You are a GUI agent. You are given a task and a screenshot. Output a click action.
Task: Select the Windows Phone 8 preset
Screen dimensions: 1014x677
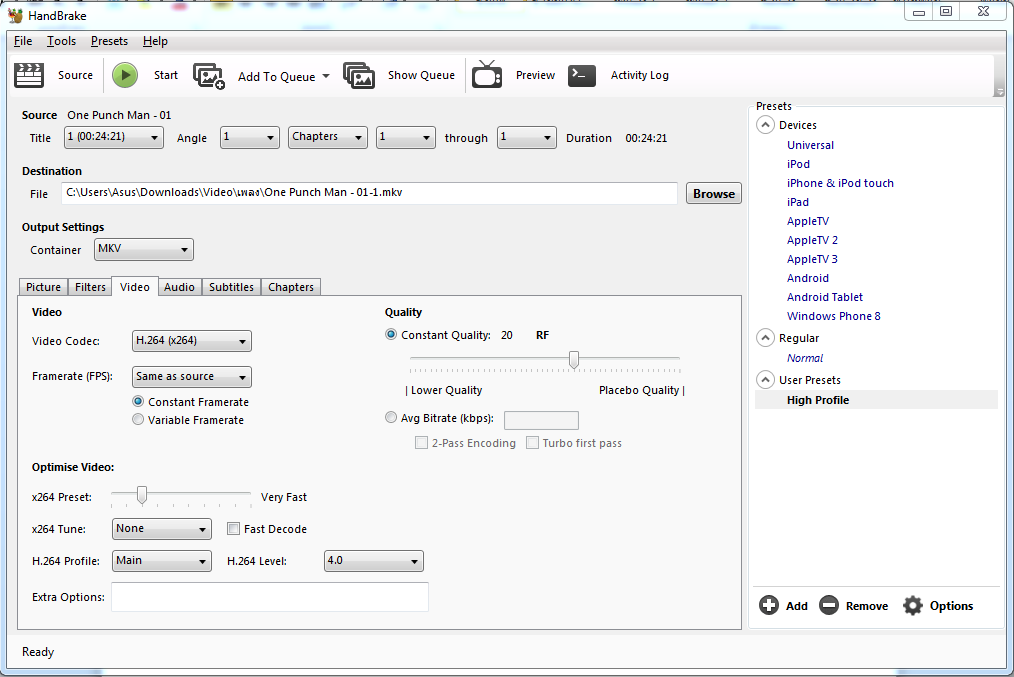(x=834, y=316)
